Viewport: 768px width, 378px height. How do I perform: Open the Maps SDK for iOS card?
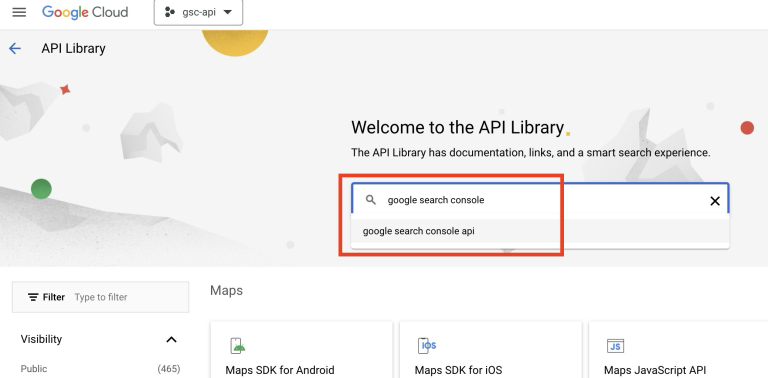490,350
